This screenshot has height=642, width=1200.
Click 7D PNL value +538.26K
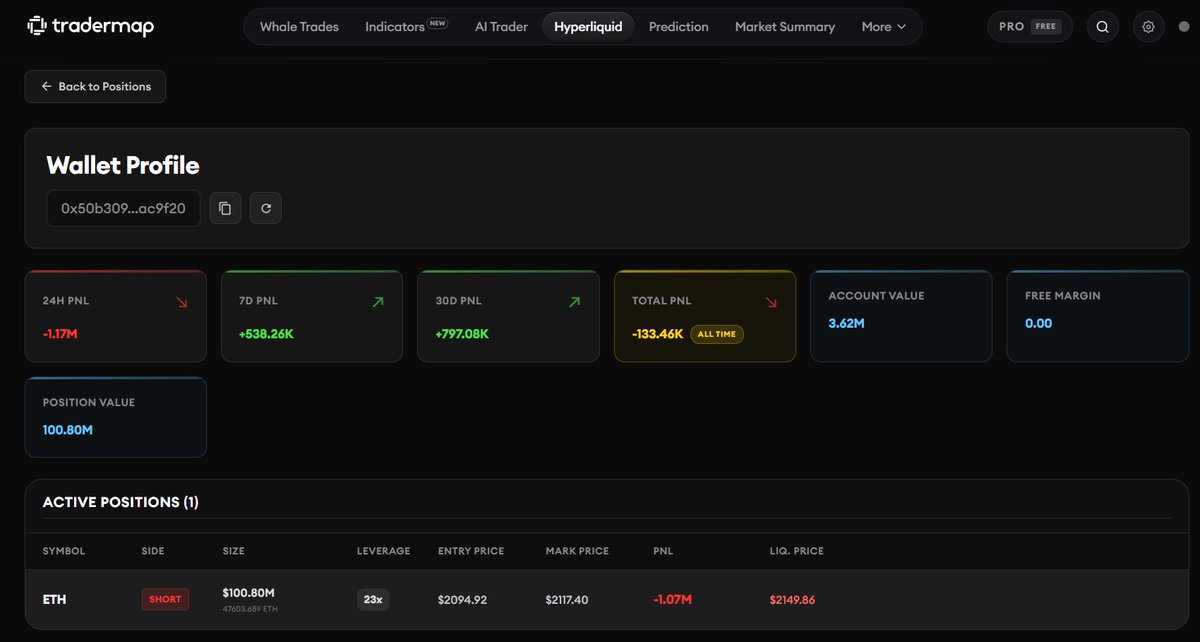point(266,333)
